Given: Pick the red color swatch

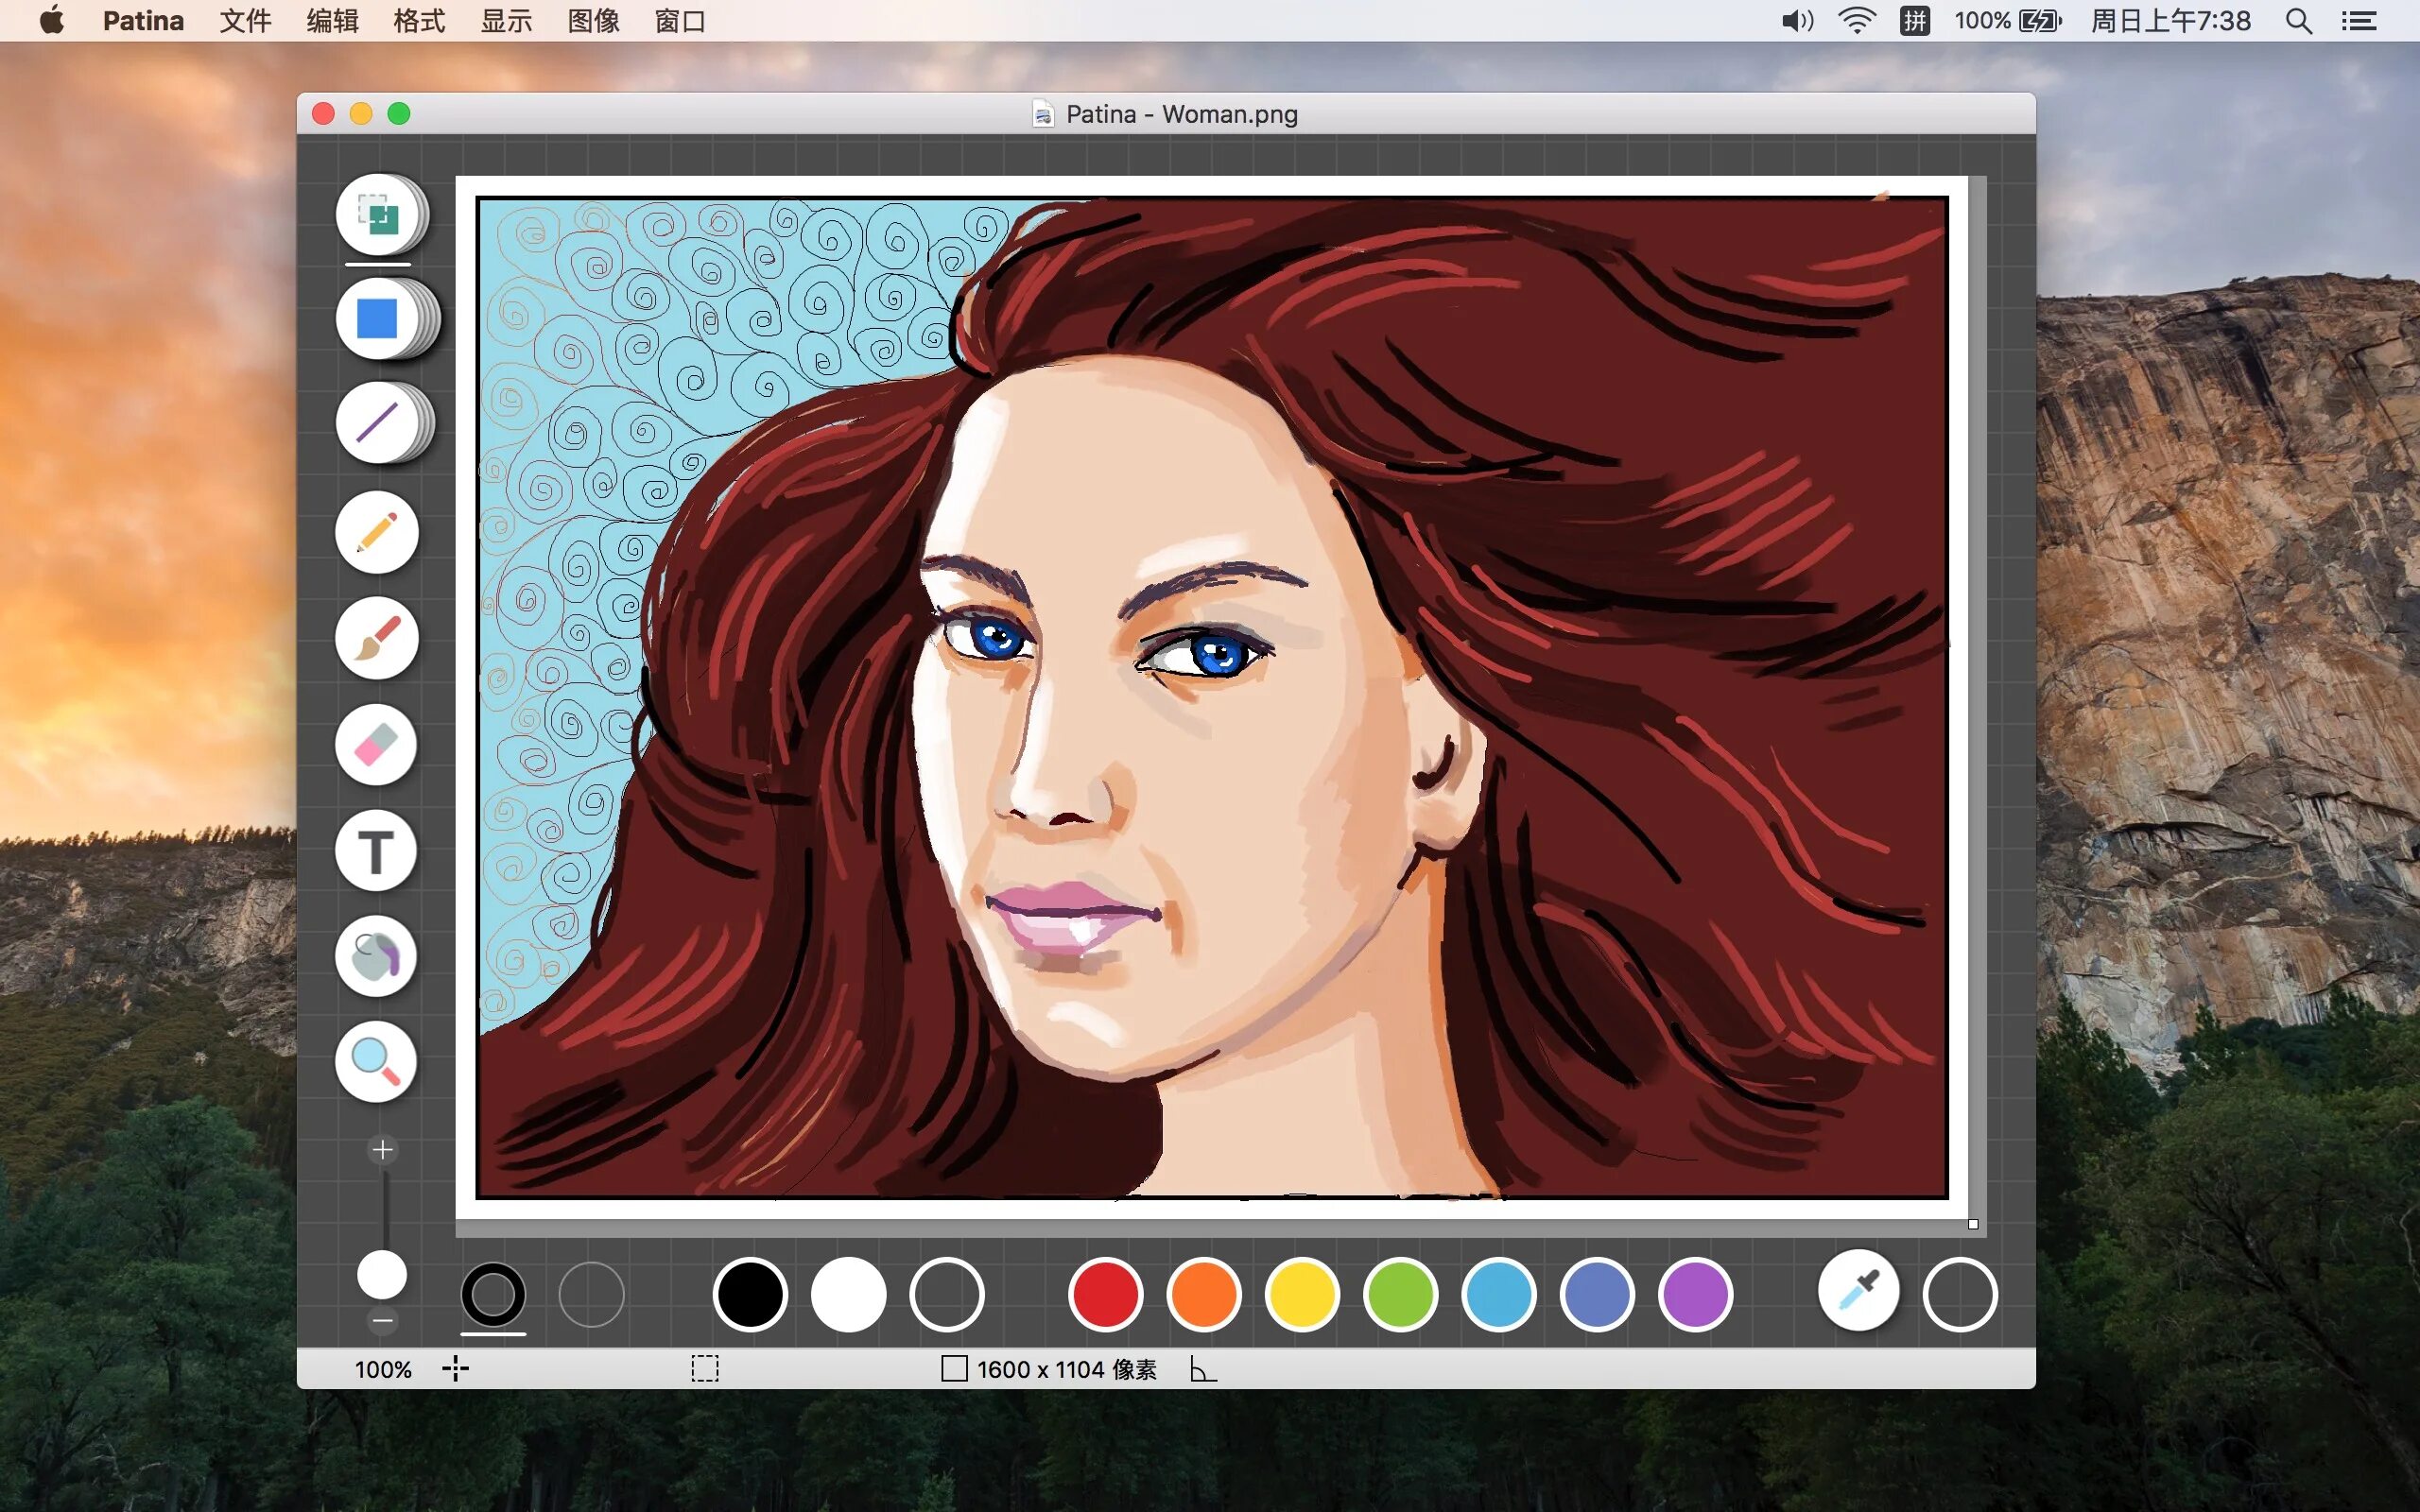Looking at the screenshot, I should (x=1105, y=1294).
